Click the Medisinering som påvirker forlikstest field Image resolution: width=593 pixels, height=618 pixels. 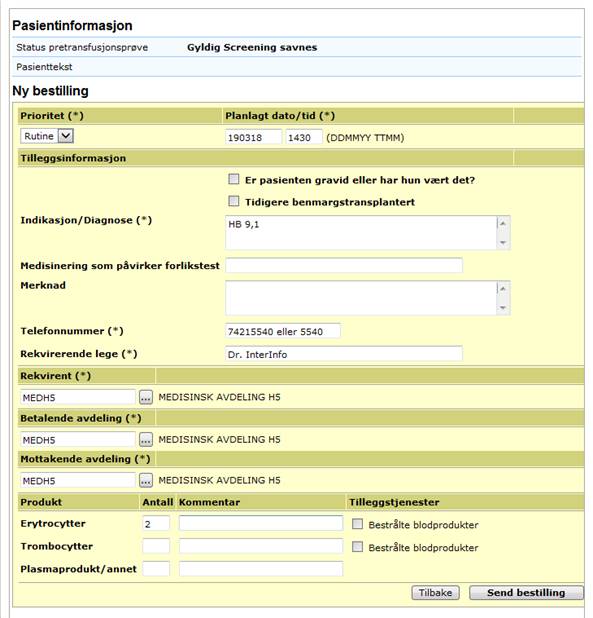pos(344,265)
